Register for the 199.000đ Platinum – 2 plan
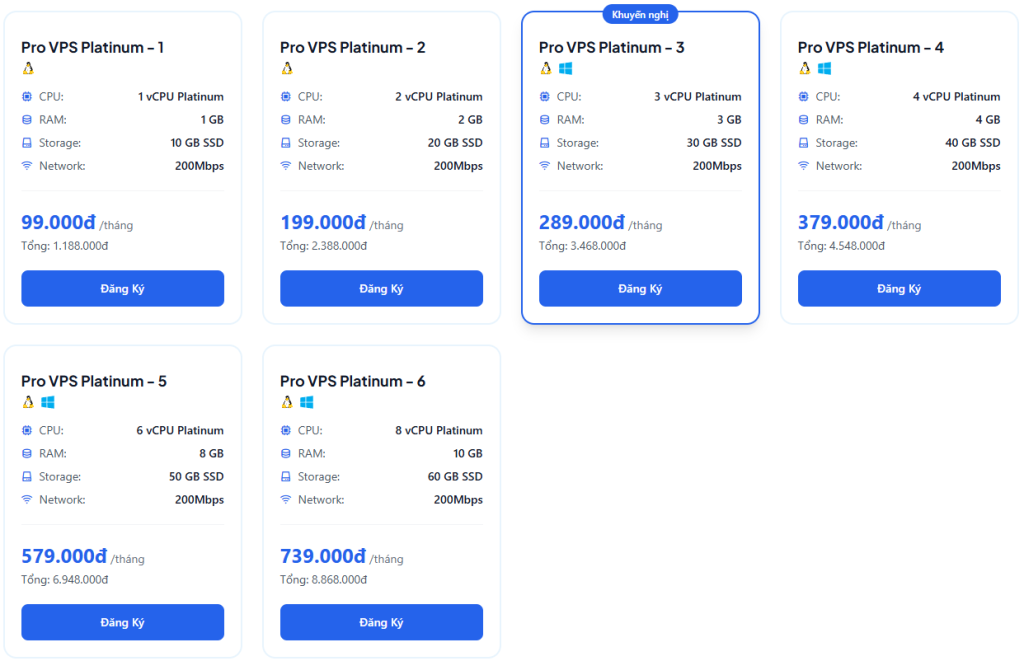Image resolution: width=1024 pixels, height=661 pixels. tap(381, 289)
